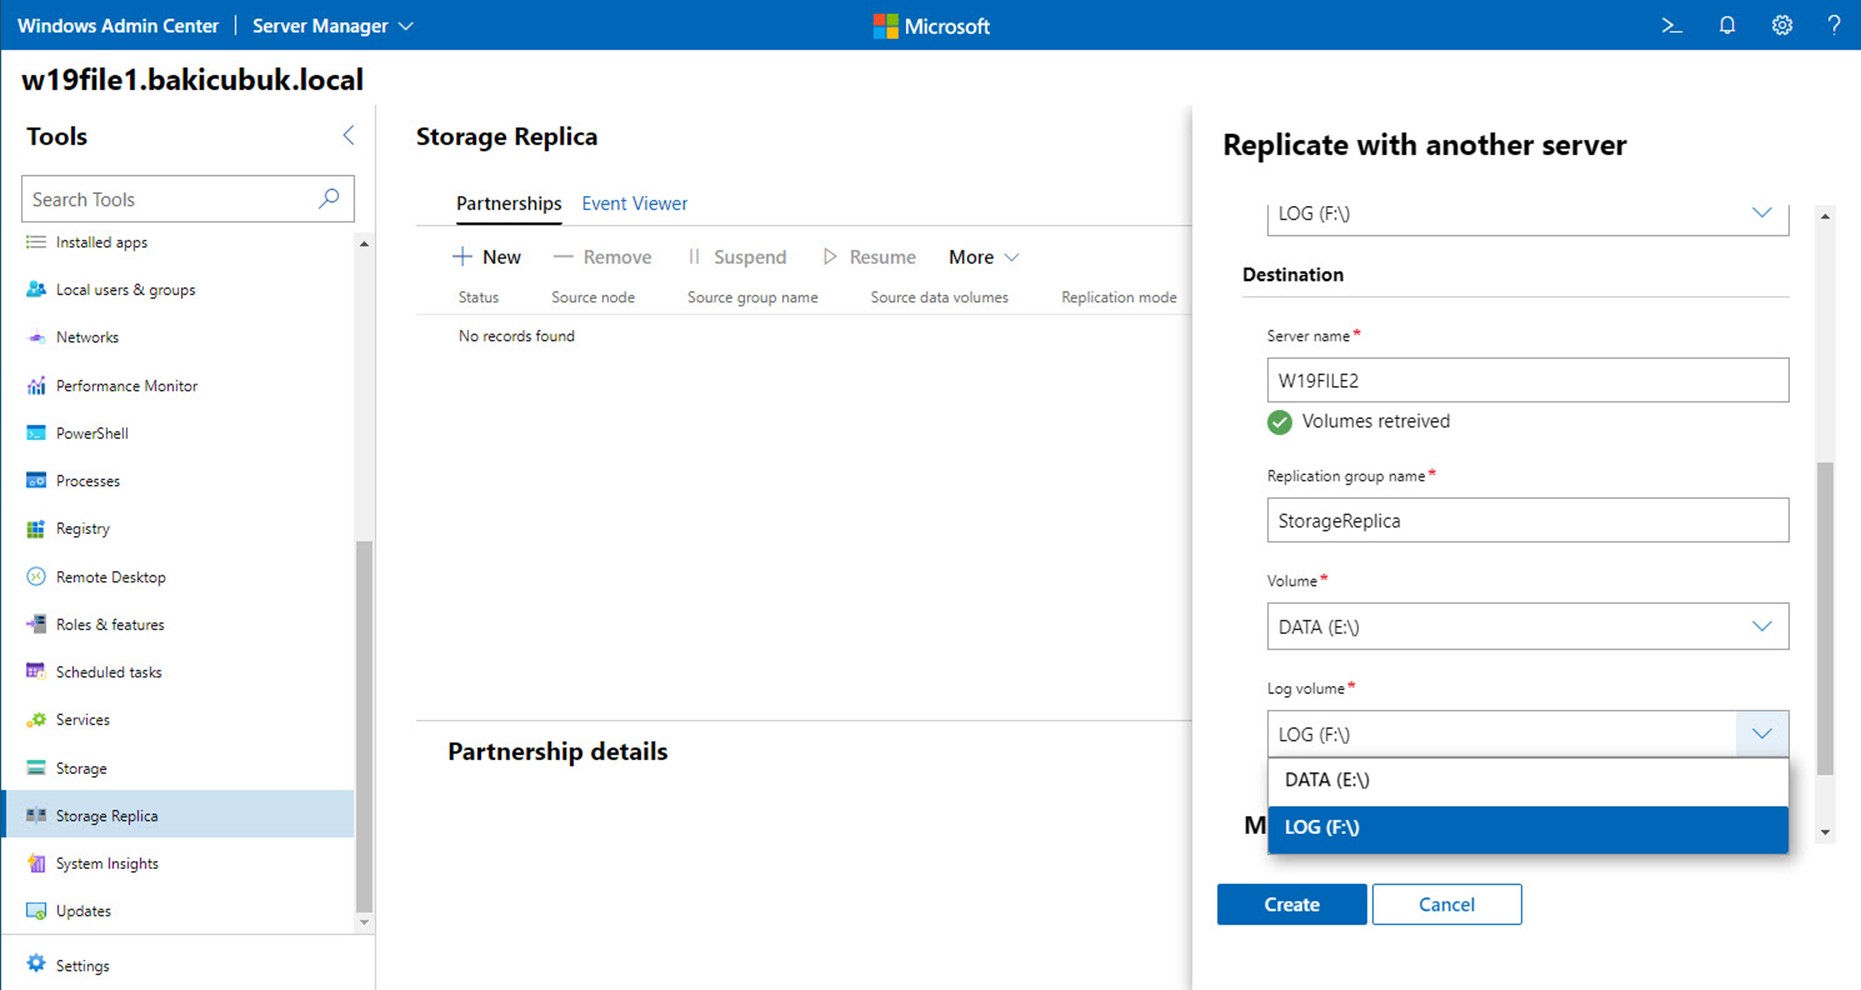Click the panel scrollbar down arrow
Image resolution: width=1861 pixels, height=990 pixels.
coord(1825,832)
